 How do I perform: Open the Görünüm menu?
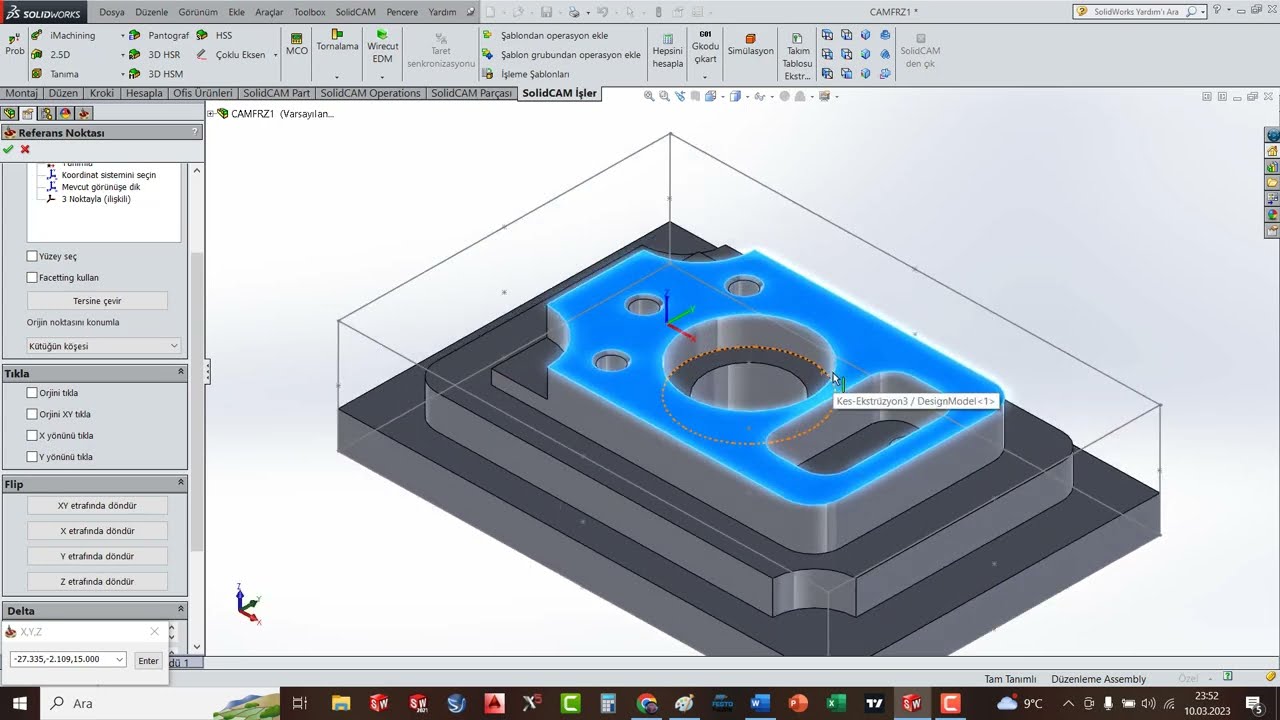point(198,12)
